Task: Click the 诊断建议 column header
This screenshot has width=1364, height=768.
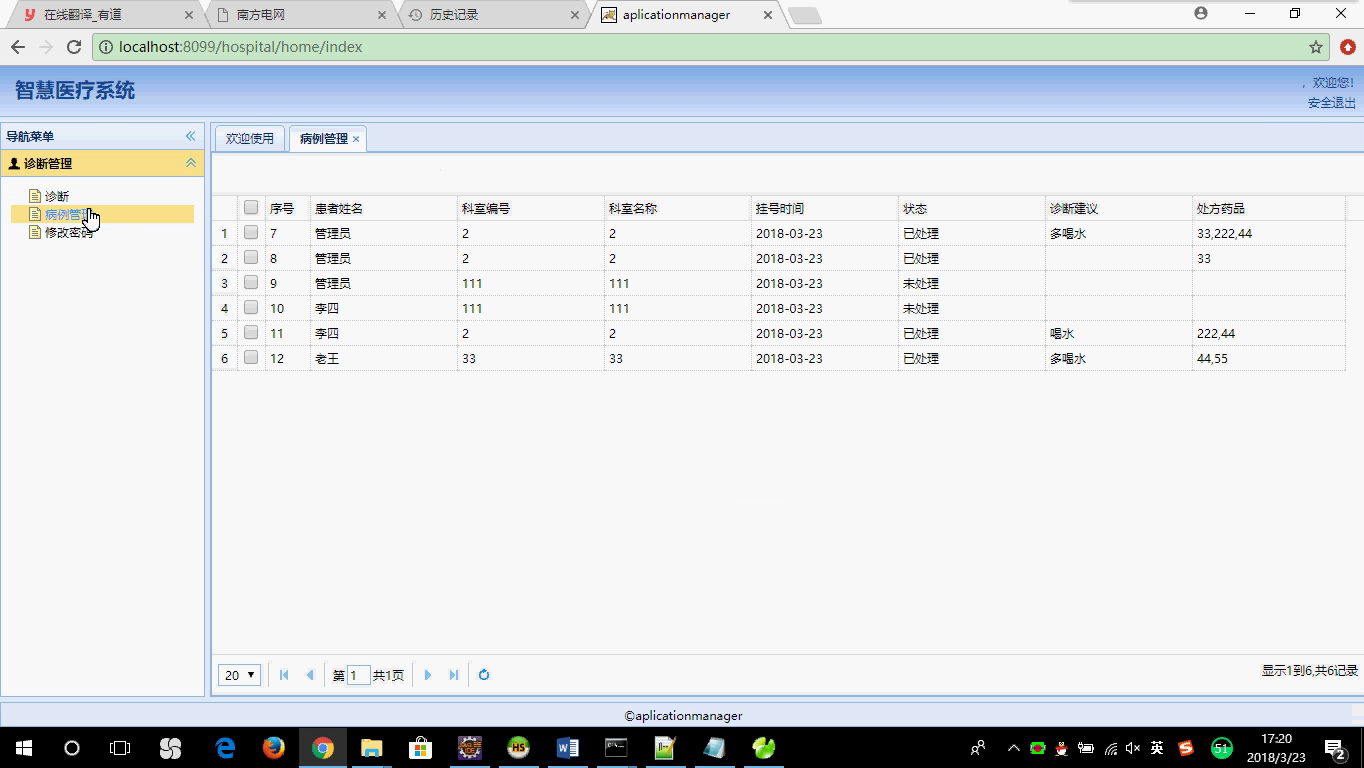Action: (x=1119, y=208)
